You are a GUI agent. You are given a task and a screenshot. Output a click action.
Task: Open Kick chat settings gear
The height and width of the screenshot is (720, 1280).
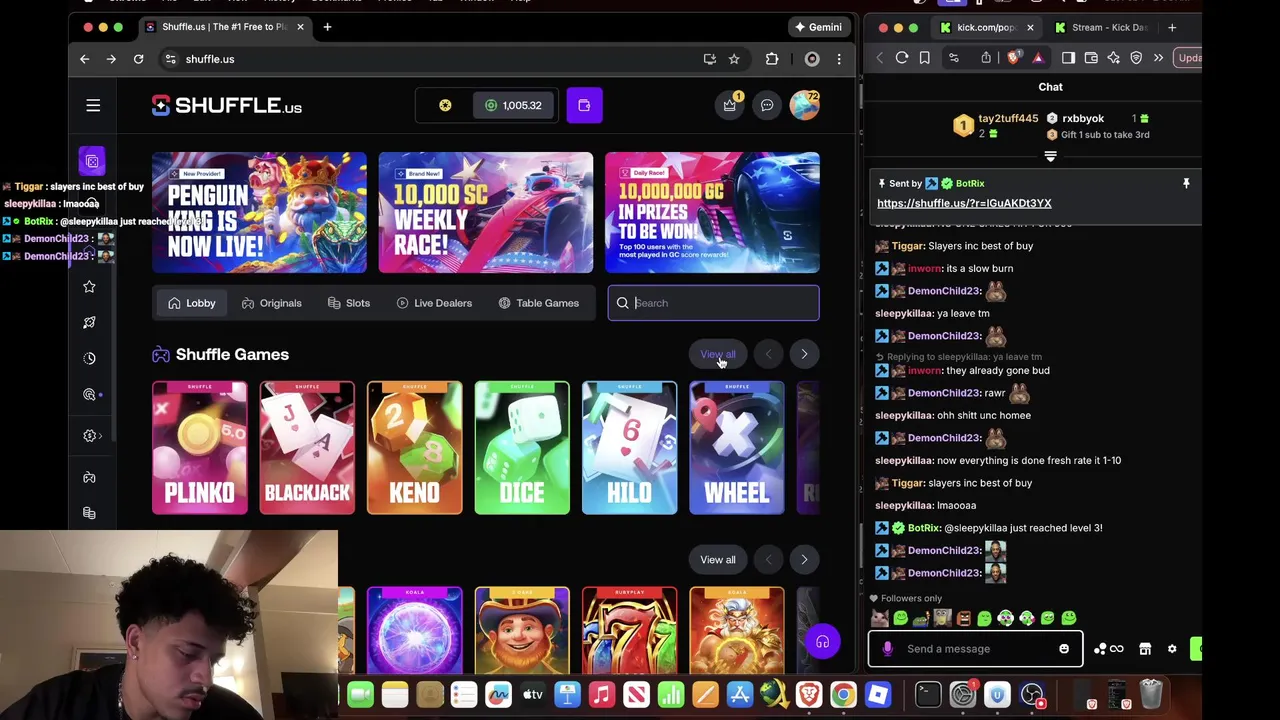pyautogui.click(x=1172, y=649)
